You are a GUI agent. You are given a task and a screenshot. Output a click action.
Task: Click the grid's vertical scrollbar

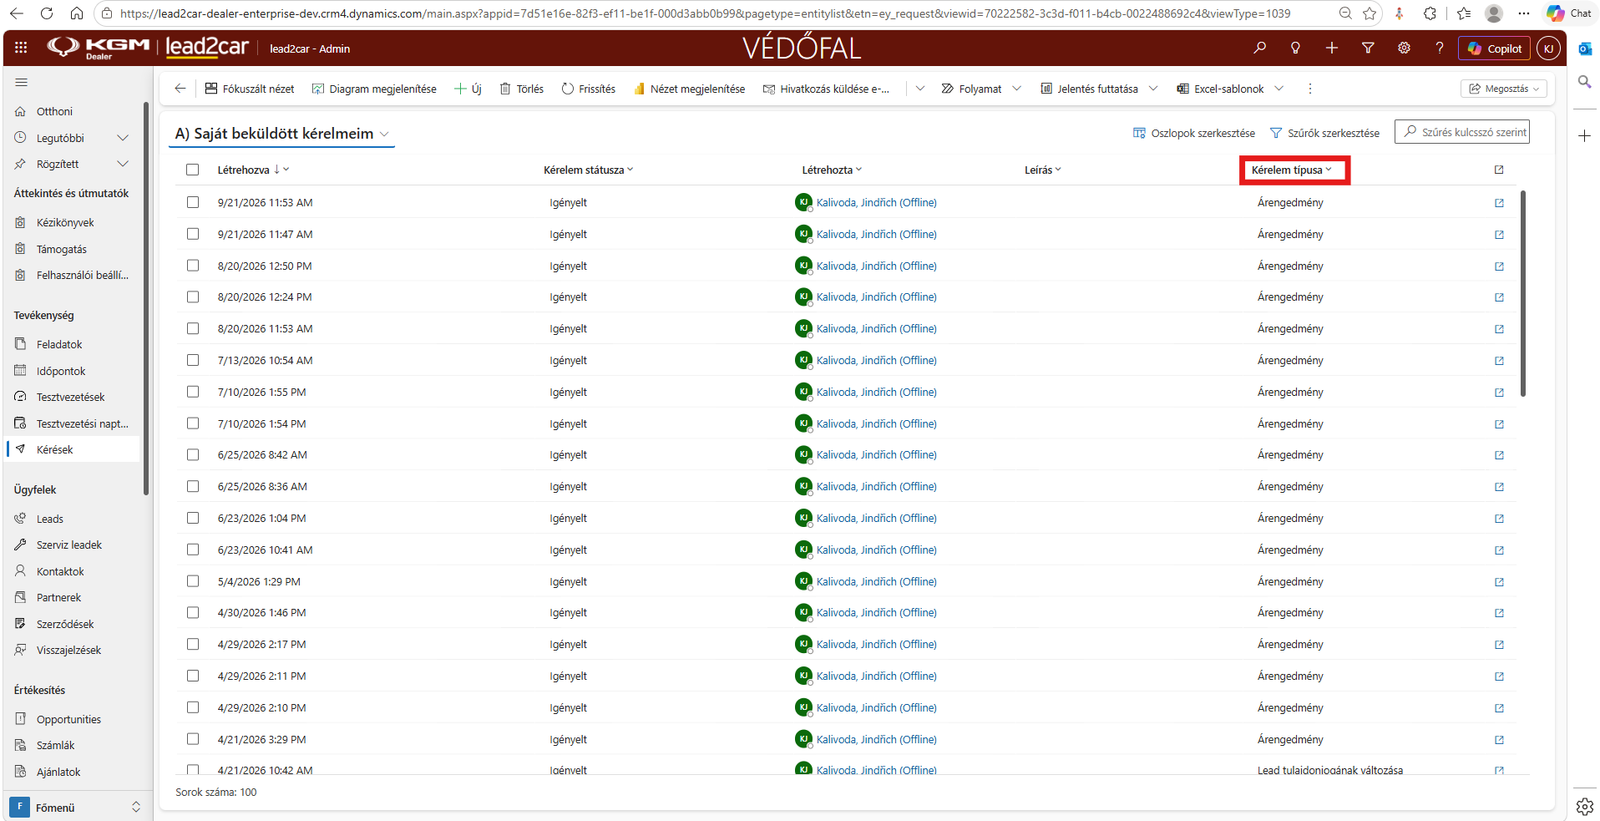click(1523, 293)
